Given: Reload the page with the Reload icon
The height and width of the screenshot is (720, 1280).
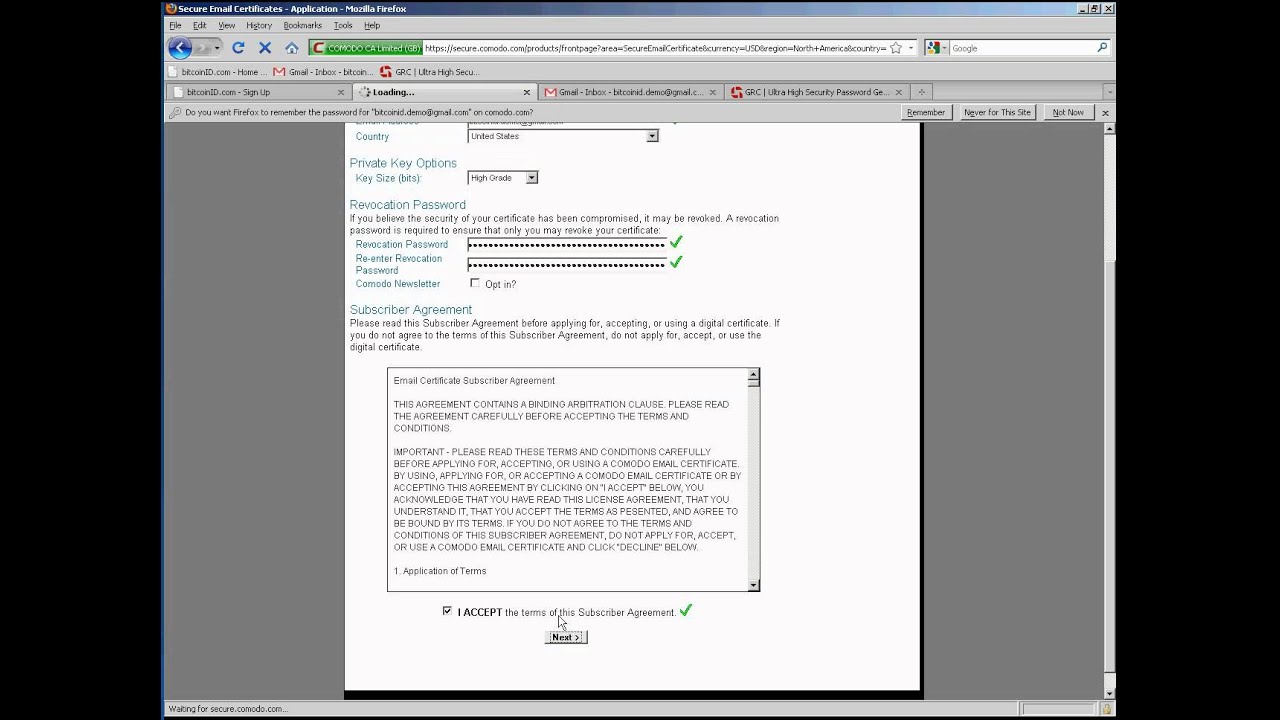Looking at the screenshot, I should point(238,48).
